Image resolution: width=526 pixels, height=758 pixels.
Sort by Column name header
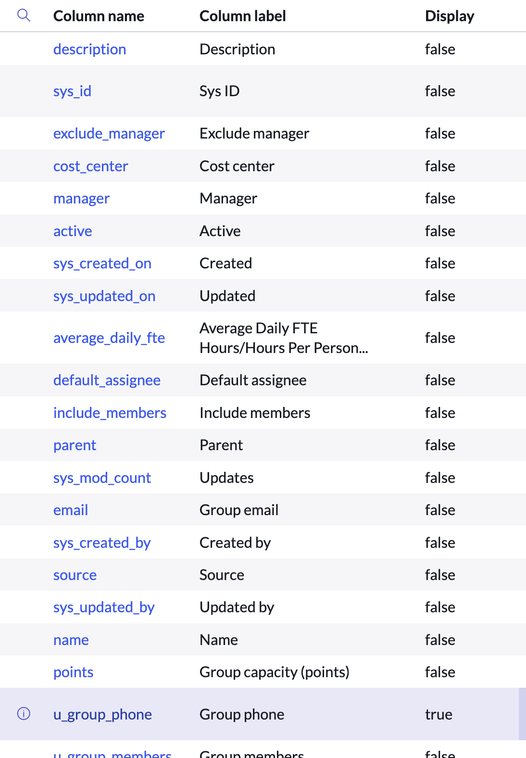click(x=99, y=16)
